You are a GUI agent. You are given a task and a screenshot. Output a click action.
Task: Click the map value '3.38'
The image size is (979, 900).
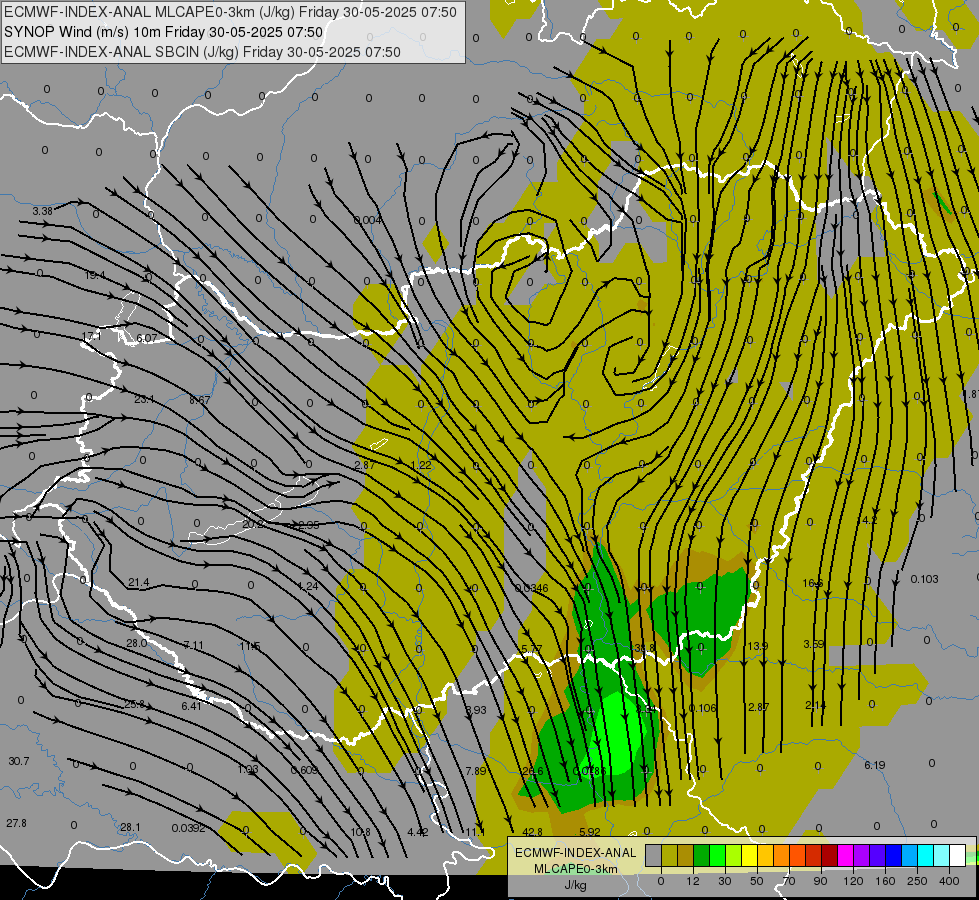[42, 211]
